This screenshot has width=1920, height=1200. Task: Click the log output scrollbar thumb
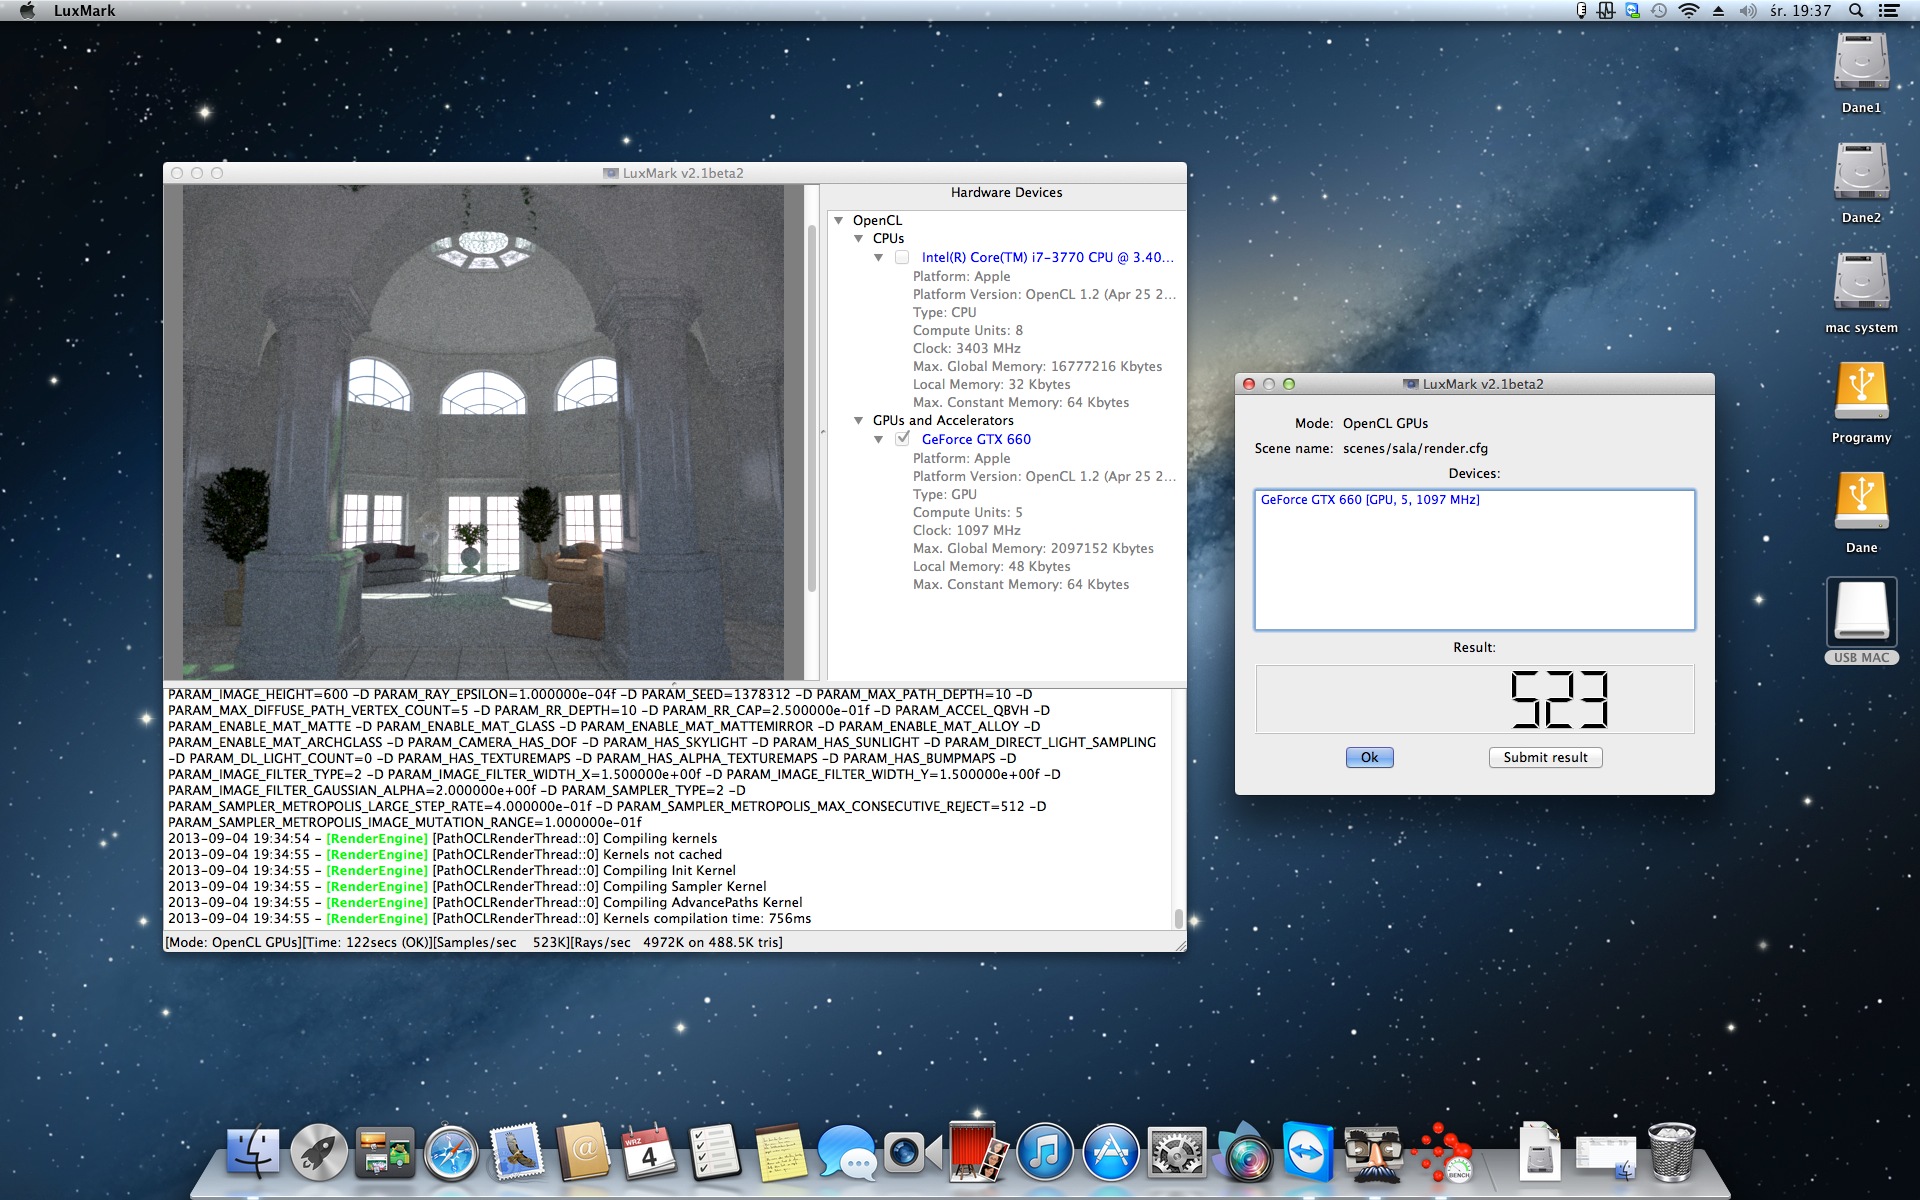1178,917
